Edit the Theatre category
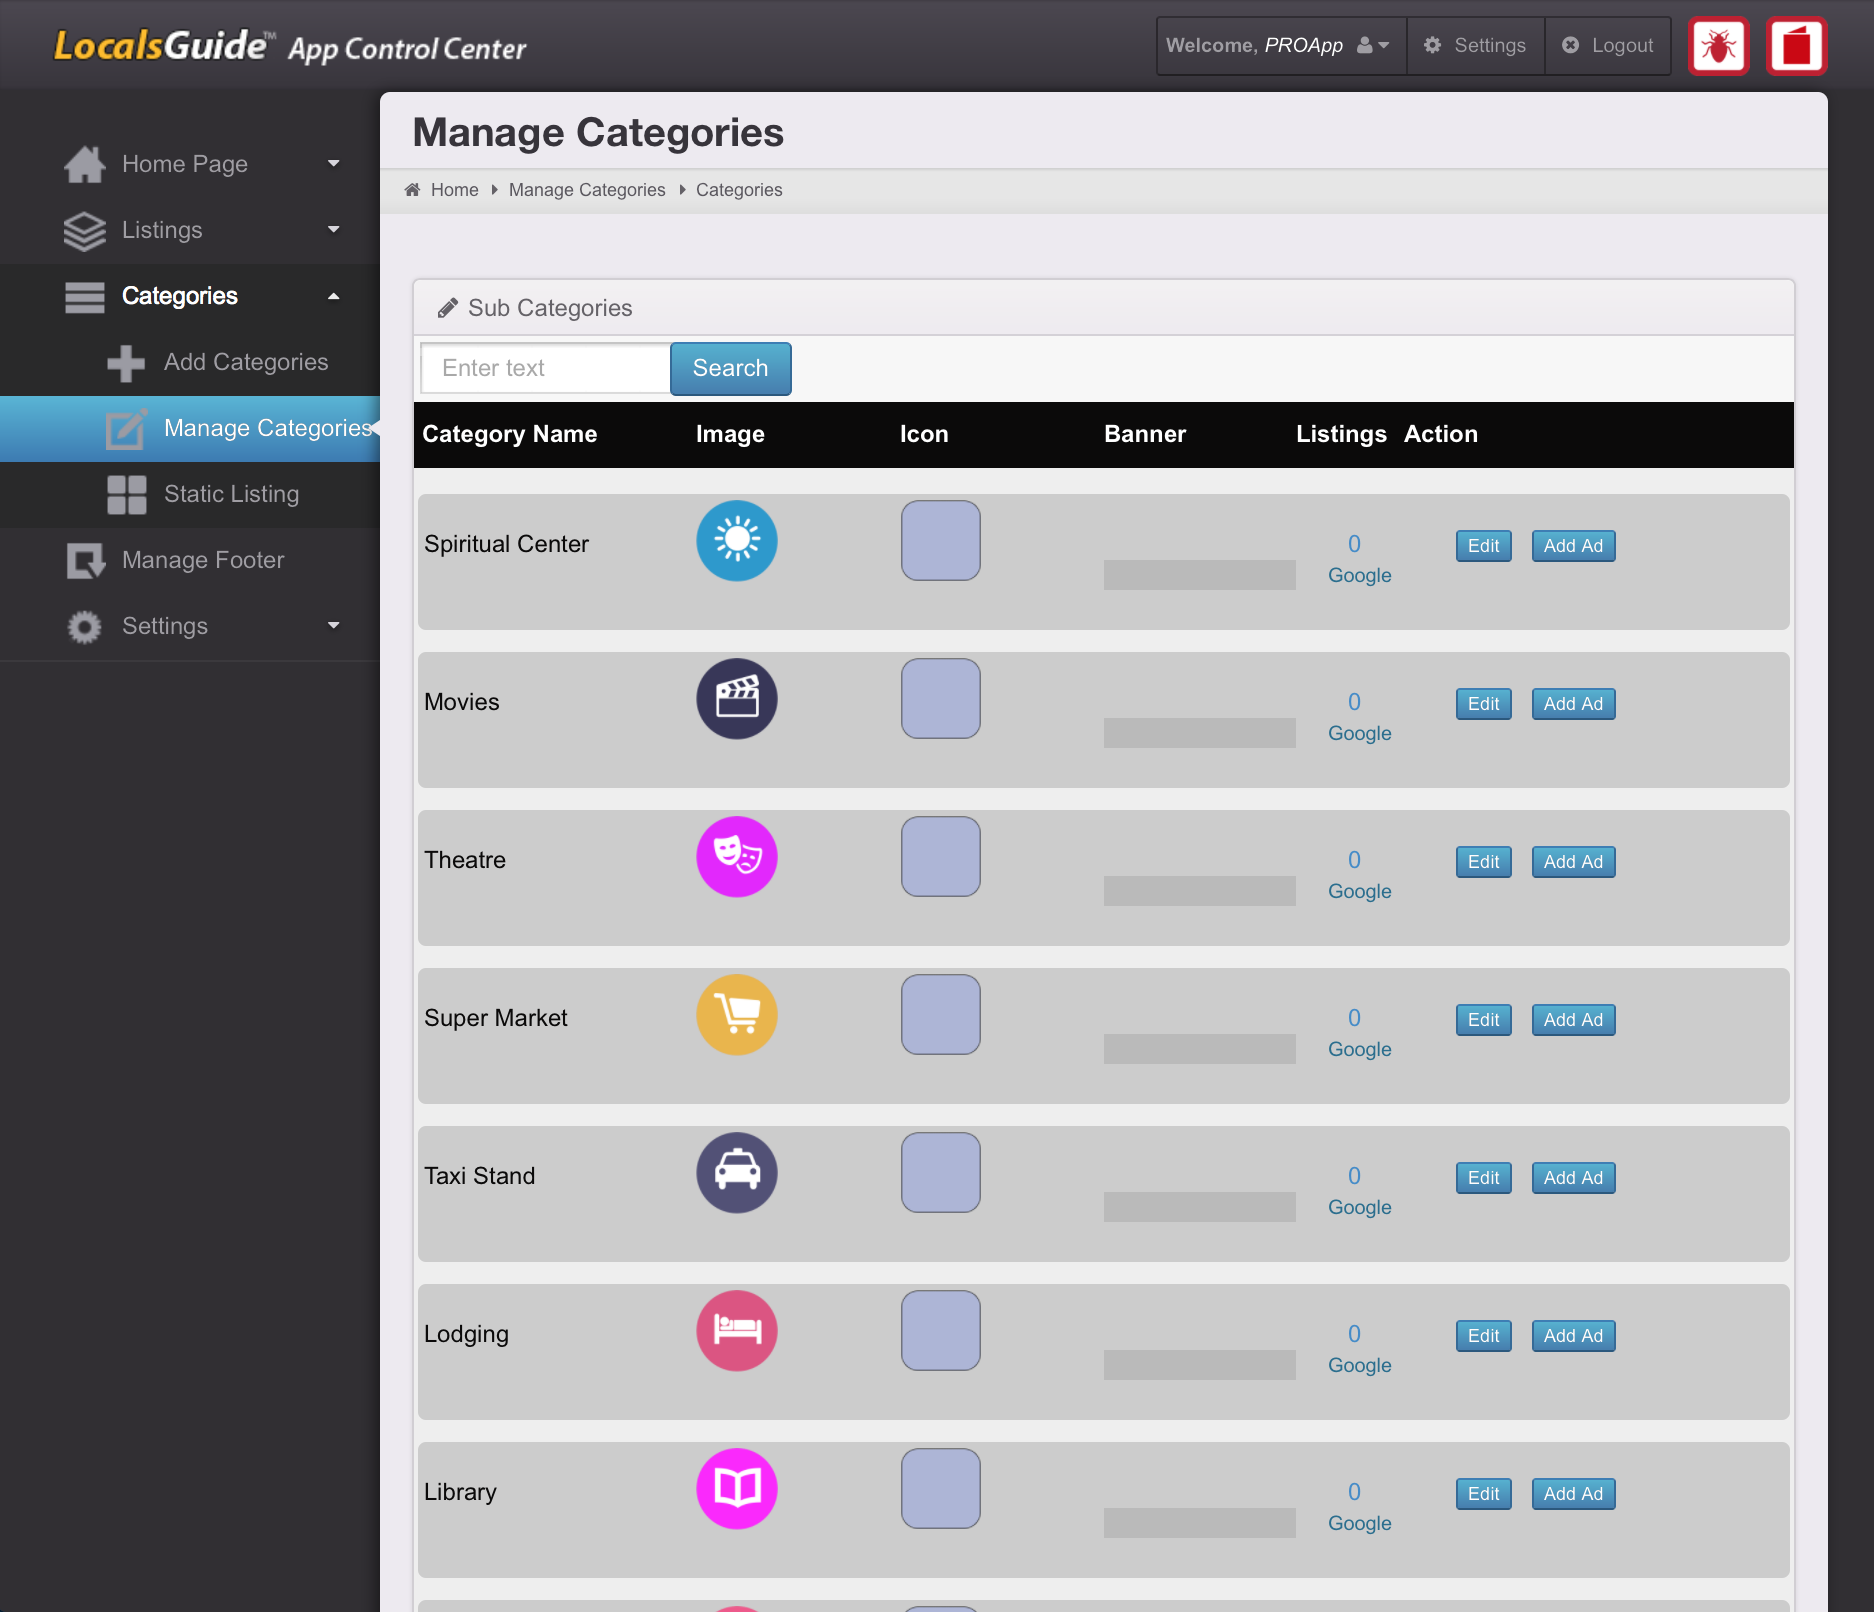 (1483, 862)
